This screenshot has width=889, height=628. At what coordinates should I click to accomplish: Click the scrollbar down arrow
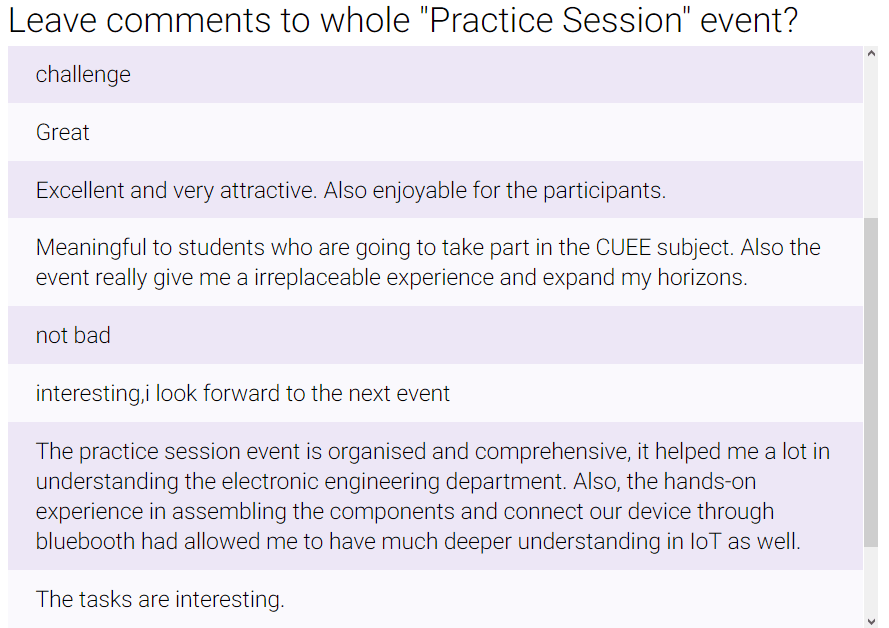click(871, 621)
